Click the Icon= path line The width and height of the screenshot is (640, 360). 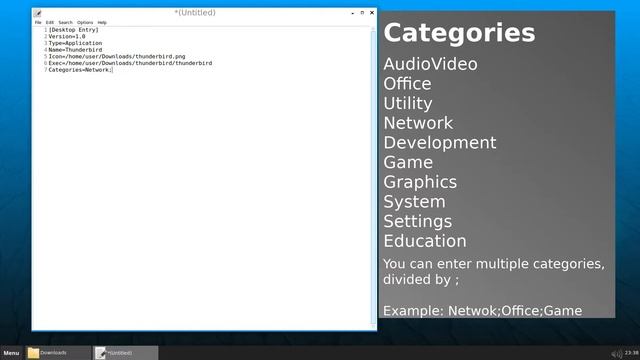(x=117, y=56)
